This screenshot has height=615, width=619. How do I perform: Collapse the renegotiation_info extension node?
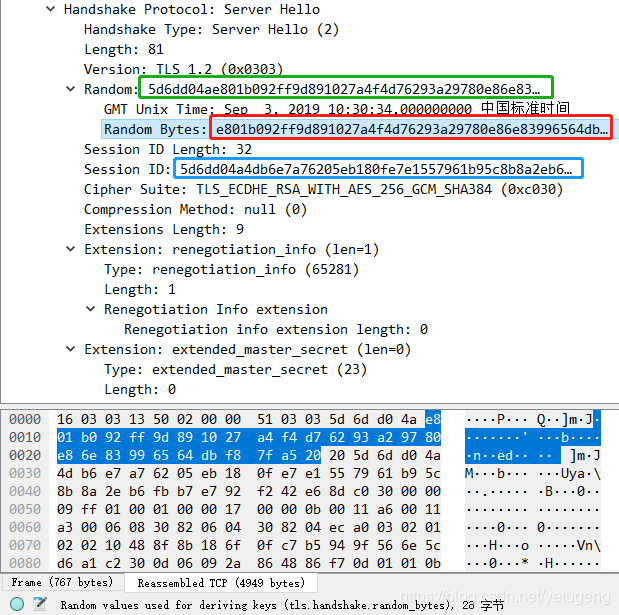(x=70, y=249)
